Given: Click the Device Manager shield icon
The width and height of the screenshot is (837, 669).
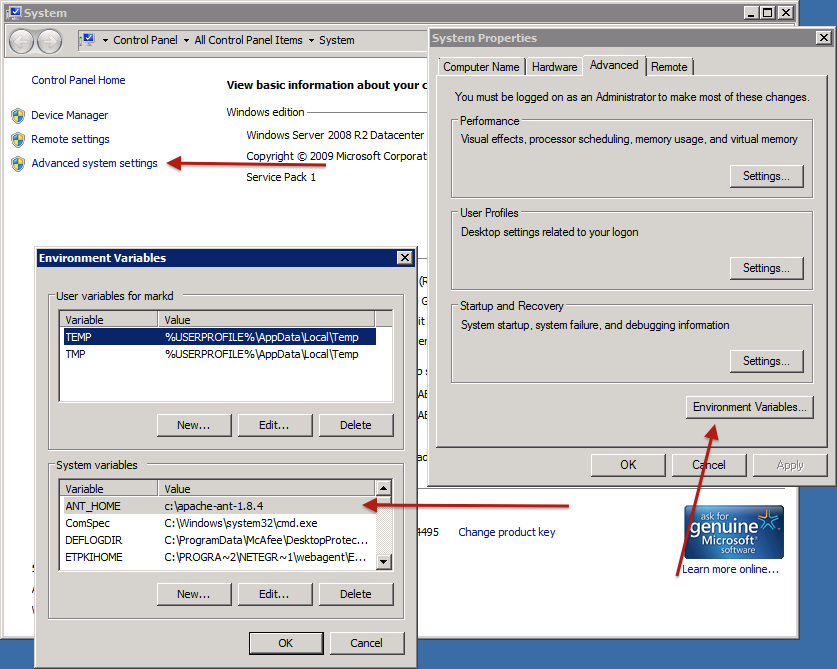Looking at the screenshot, I should click(x=17, y=115).
